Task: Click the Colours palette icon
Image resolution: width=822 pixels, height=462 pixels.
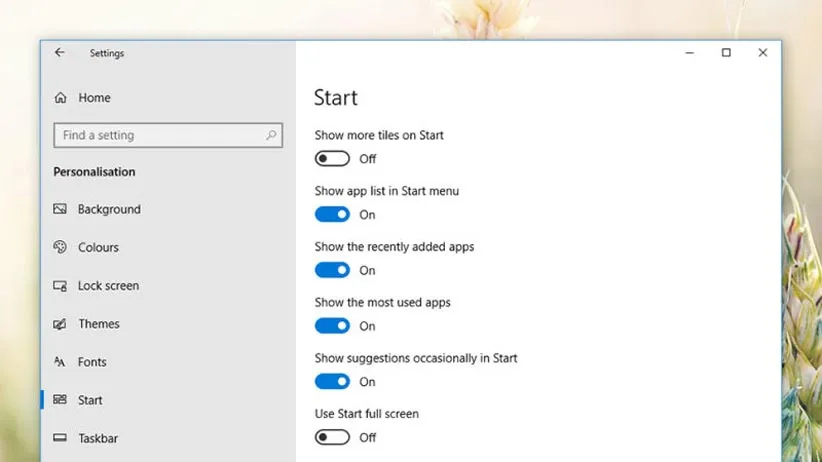Action: pos(60,247)
